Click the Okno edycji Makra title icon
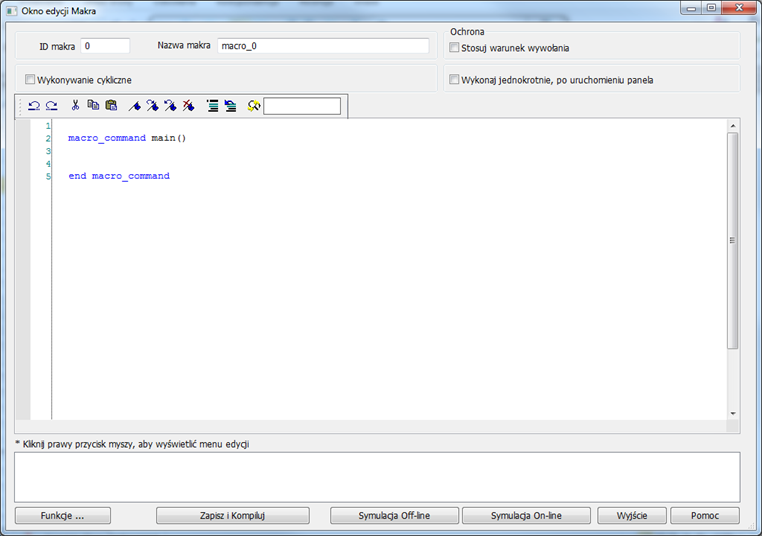The height and width of the screenshot is (536, 762). pos(12,11)
